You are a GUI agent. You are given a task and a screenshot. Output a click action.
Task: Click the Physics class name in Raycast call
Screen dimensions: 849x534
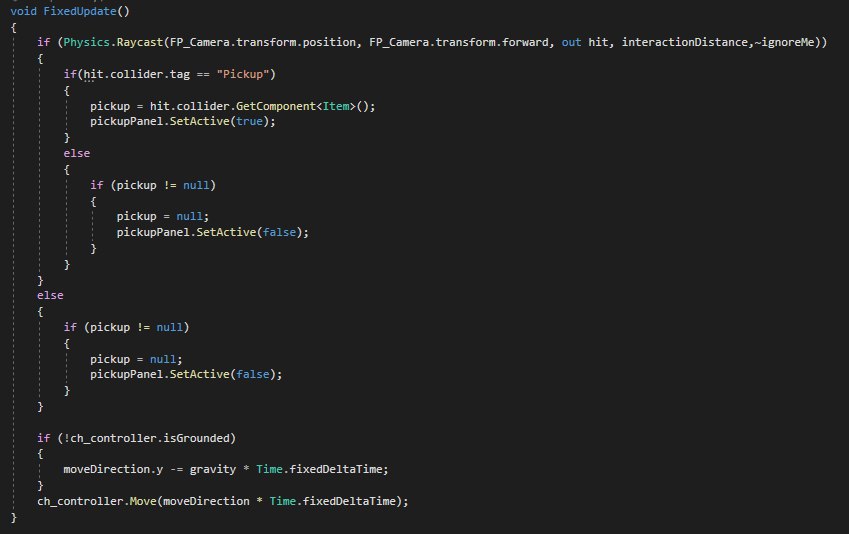(86, 42)
